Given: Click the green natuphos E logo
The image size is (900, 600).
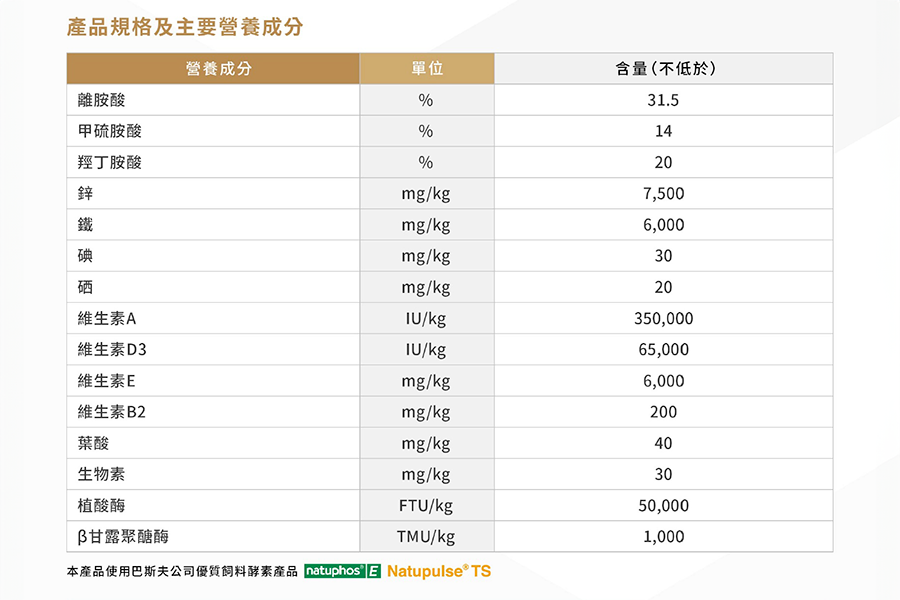Looking at the screenshot, I should 342,571.
